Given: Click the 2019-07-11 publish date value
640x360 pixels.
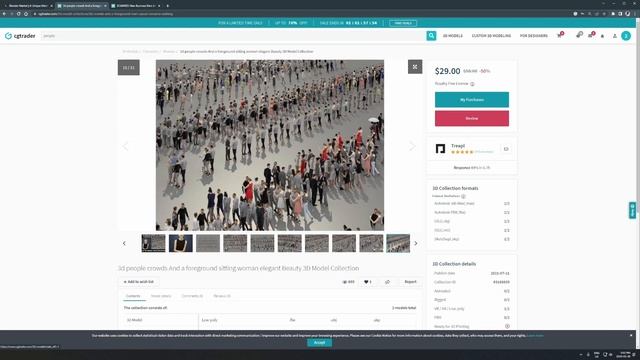Looking at the screenshot, I should 500,273.
